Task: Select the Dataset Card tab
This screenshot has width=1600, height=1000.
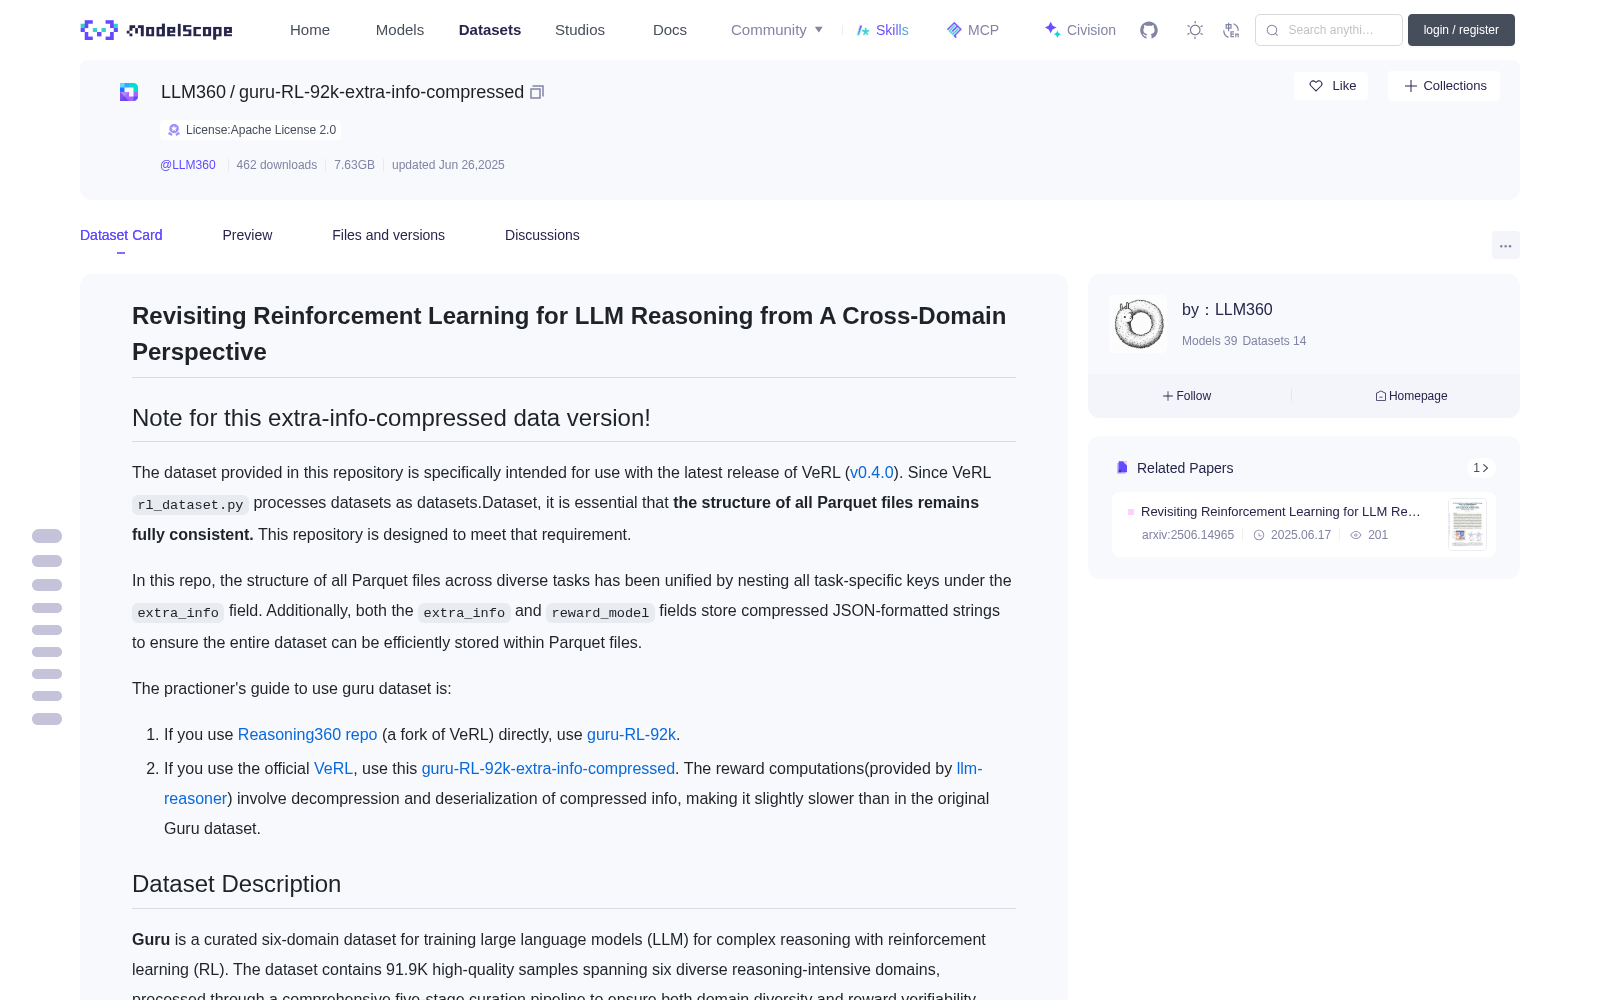Action: pyautogui.click(x=121, y=235)
